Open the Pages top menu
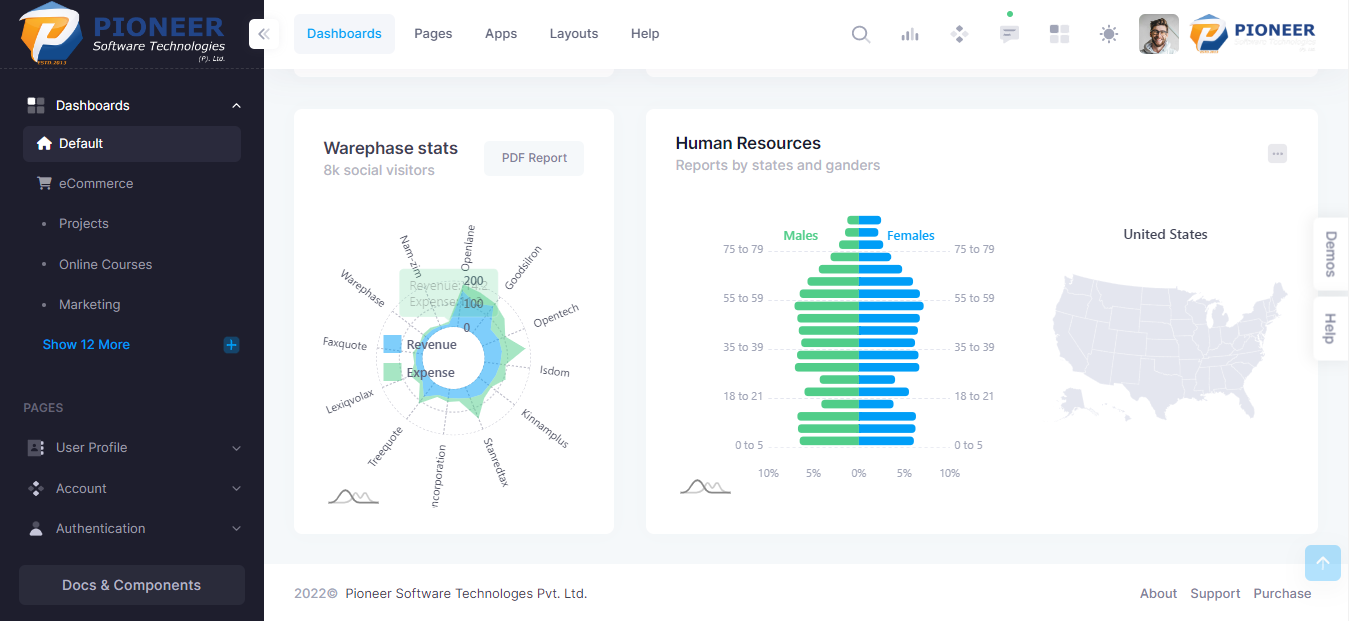Screen dimensions: 1349x621 [433, 34]
